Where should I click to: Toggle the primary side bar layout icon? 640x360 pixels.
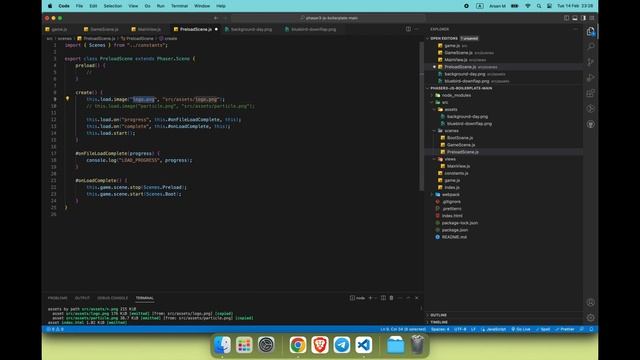[567, 18]
